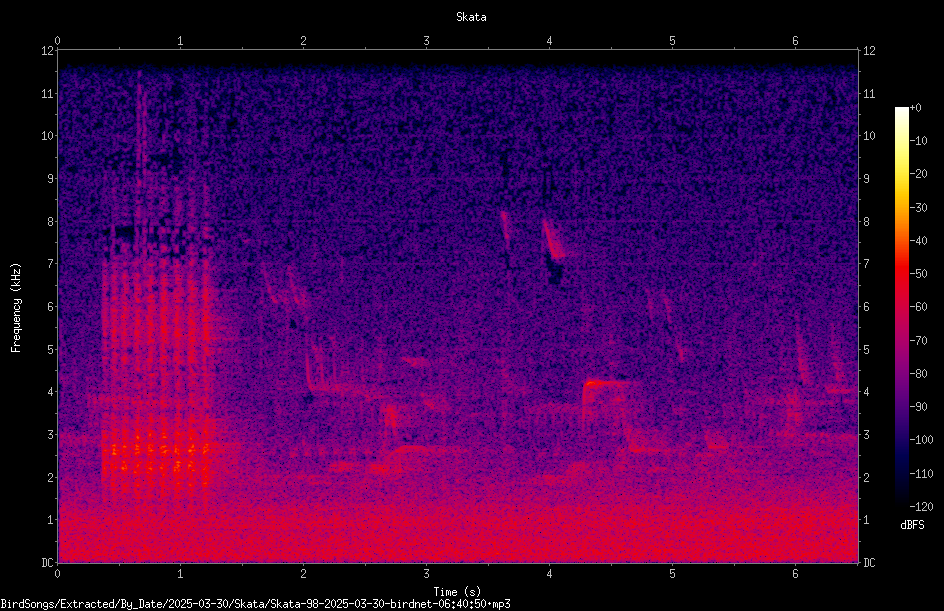Click the -60 color scale label
This screenshot has height=611, width=944.
(918, 307)
